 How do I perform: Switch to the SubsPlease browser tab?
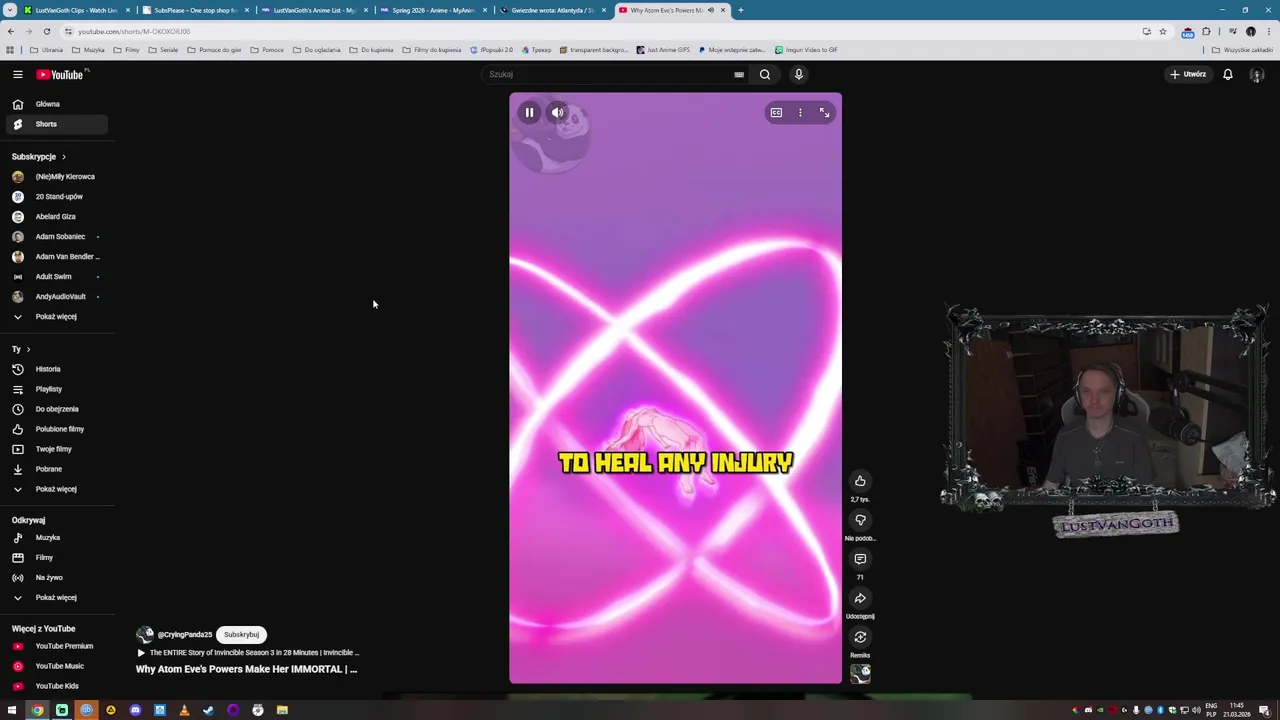195,10
